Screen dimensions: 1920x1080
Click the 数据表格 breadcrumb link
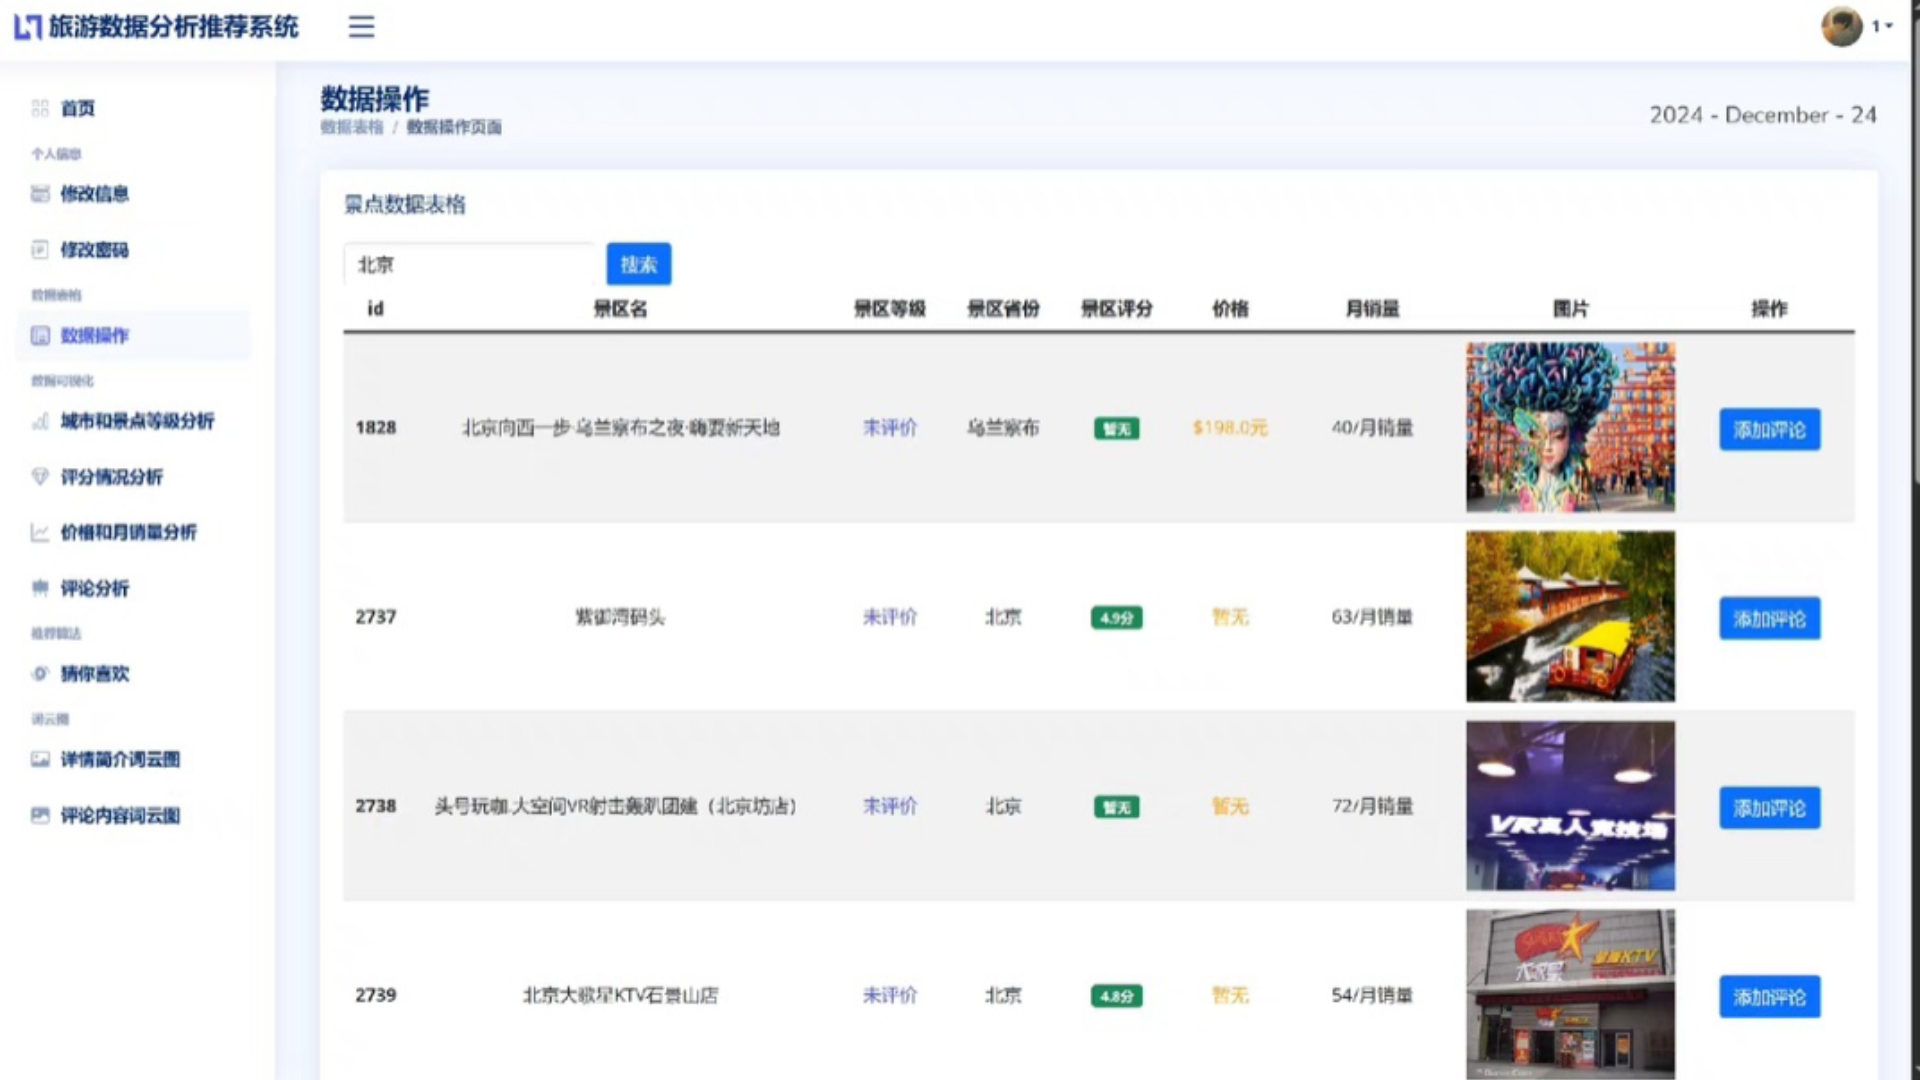pos(352,127)
